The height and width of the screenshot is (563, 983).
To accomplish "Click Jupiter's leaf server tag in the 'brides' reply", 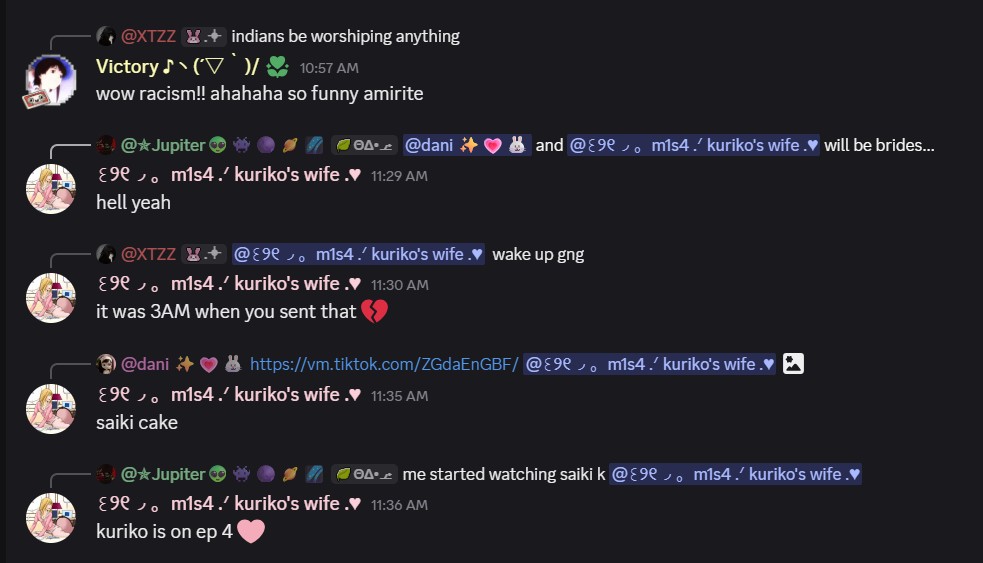I will click(x=364, y=145).
